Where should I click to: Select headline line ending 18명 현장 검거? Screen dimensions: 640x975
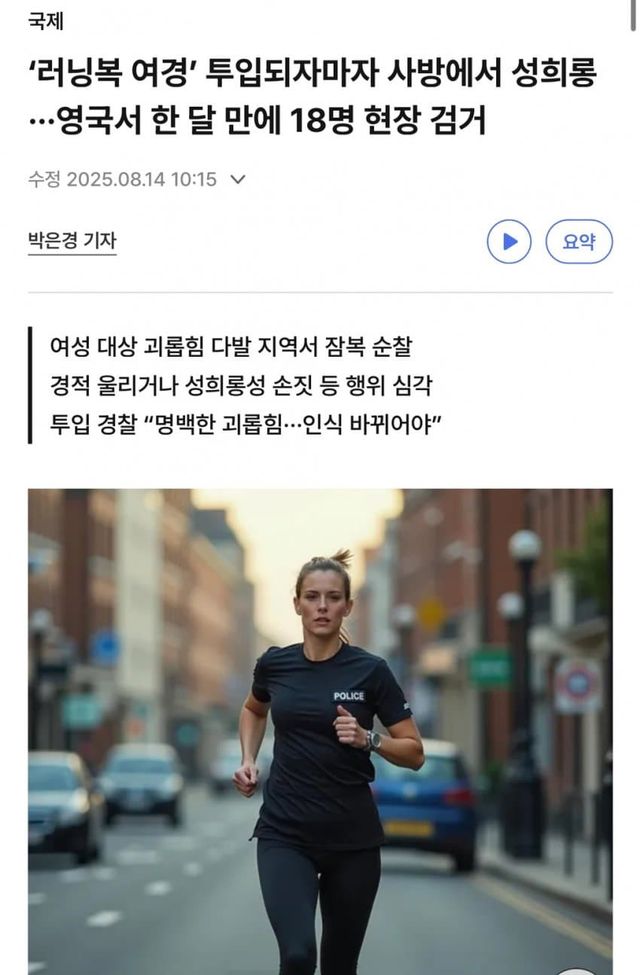point(257,121)
